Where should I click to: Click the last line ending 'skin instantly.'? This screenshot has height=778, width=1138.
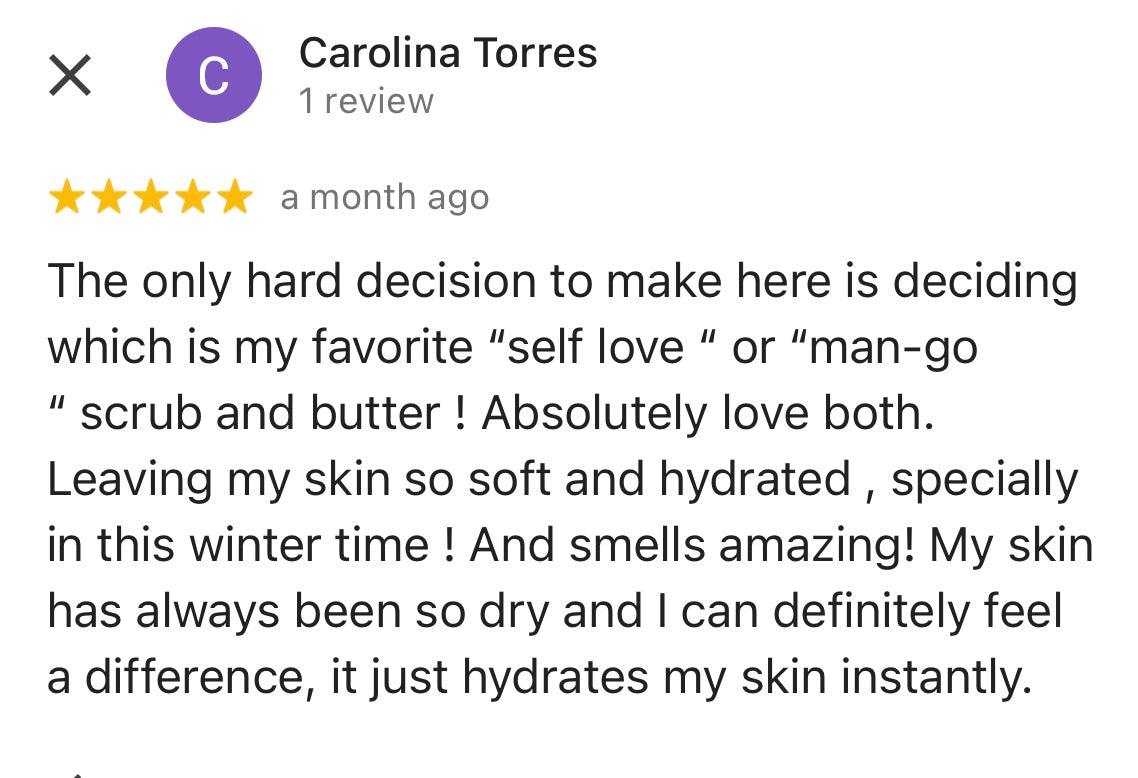[539, 678]
